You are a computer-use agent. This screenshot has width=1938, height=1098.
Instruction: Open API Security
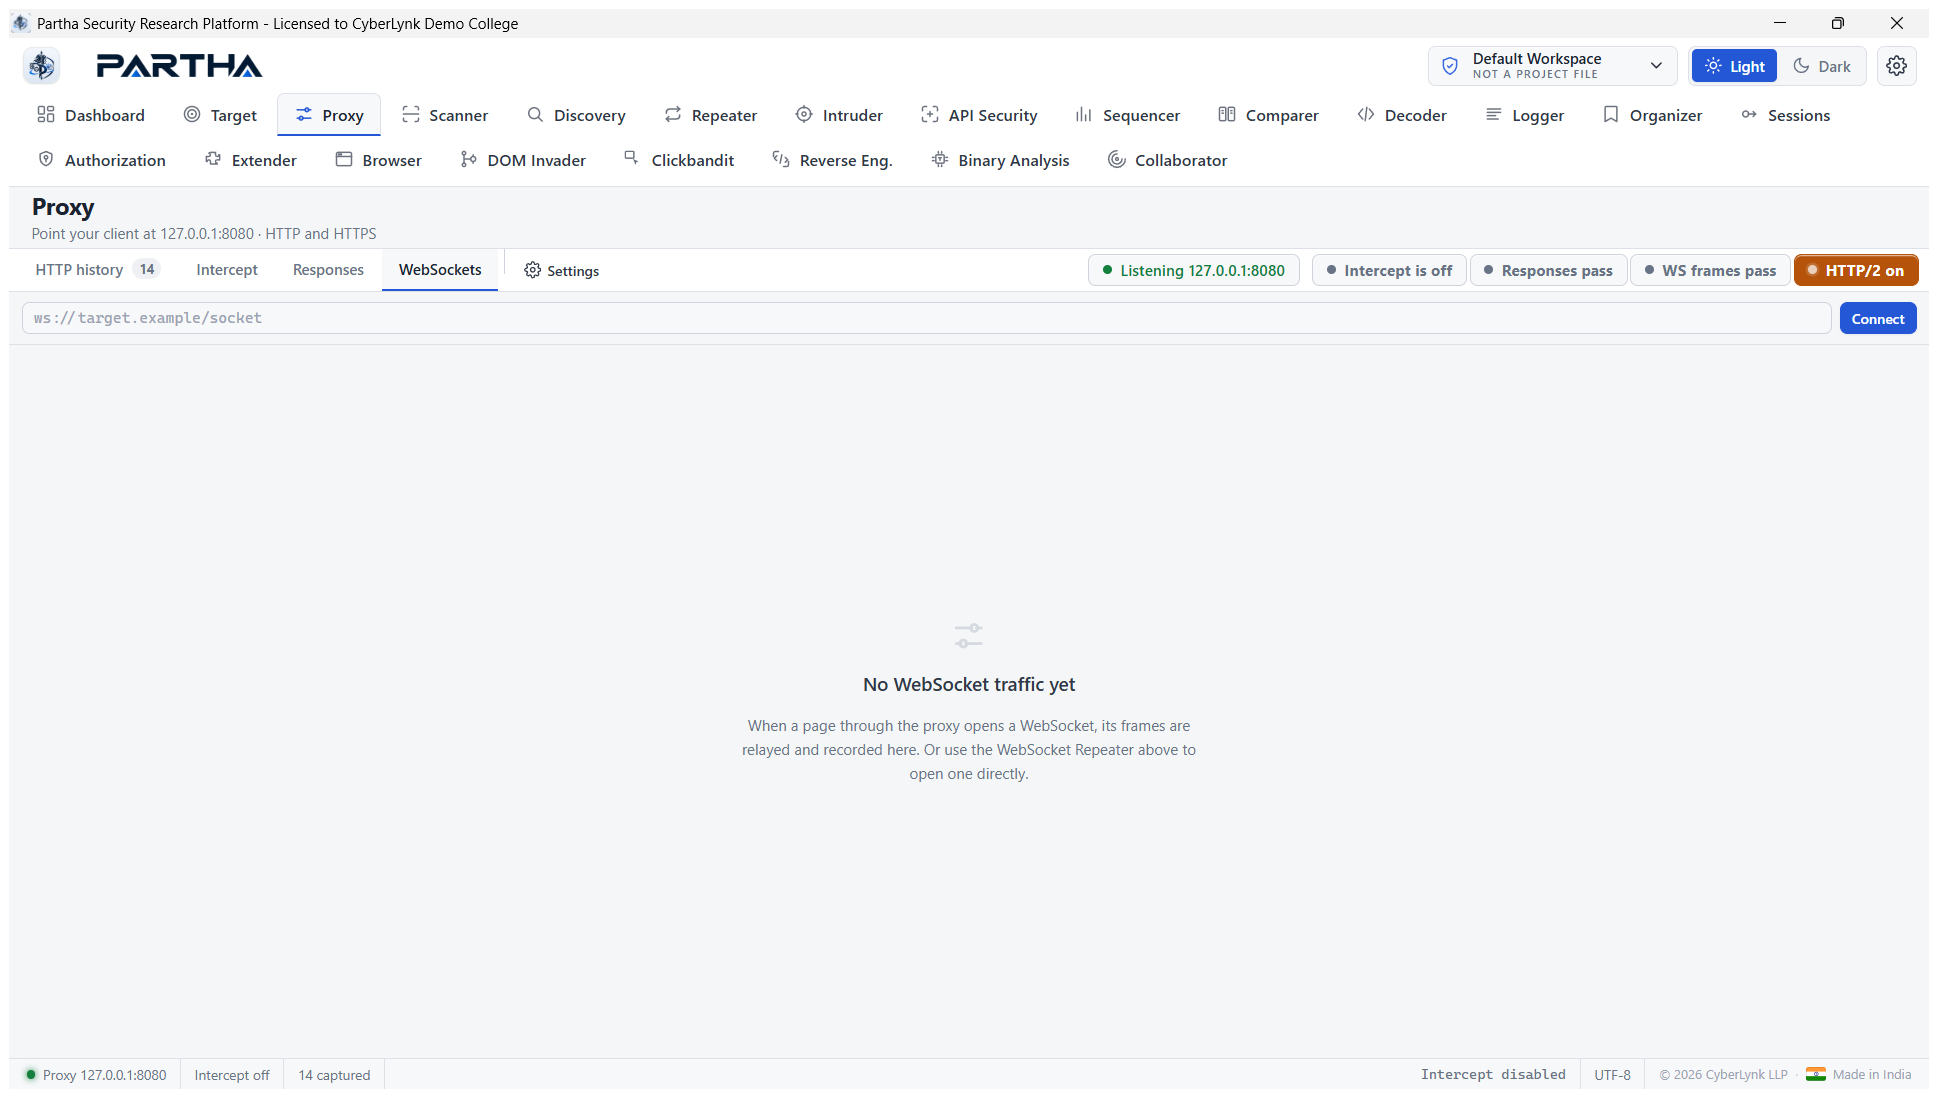[979, 115]
